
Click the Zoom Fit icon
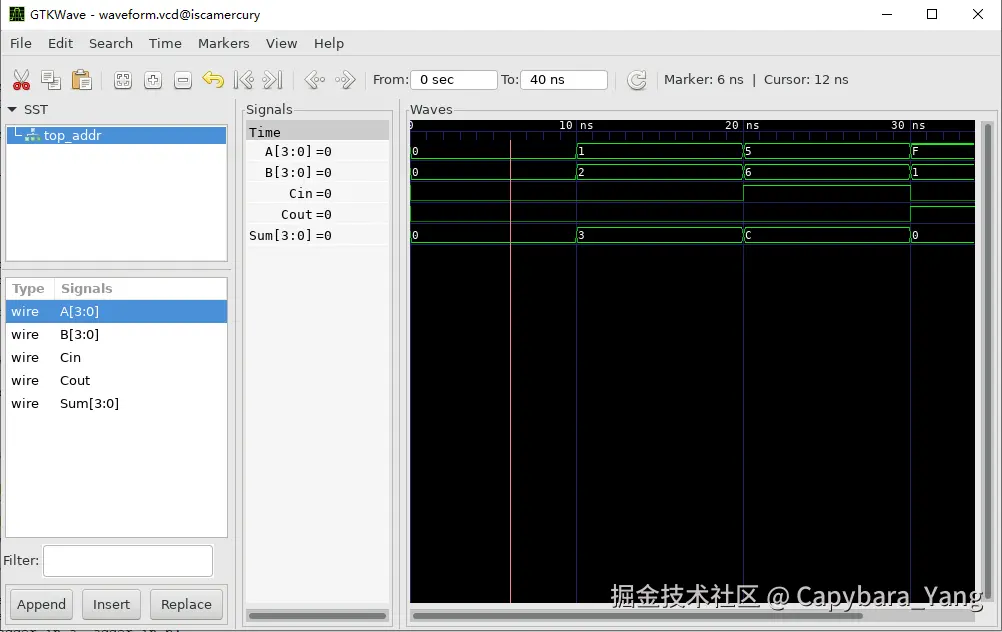click(x=123, y=80)
